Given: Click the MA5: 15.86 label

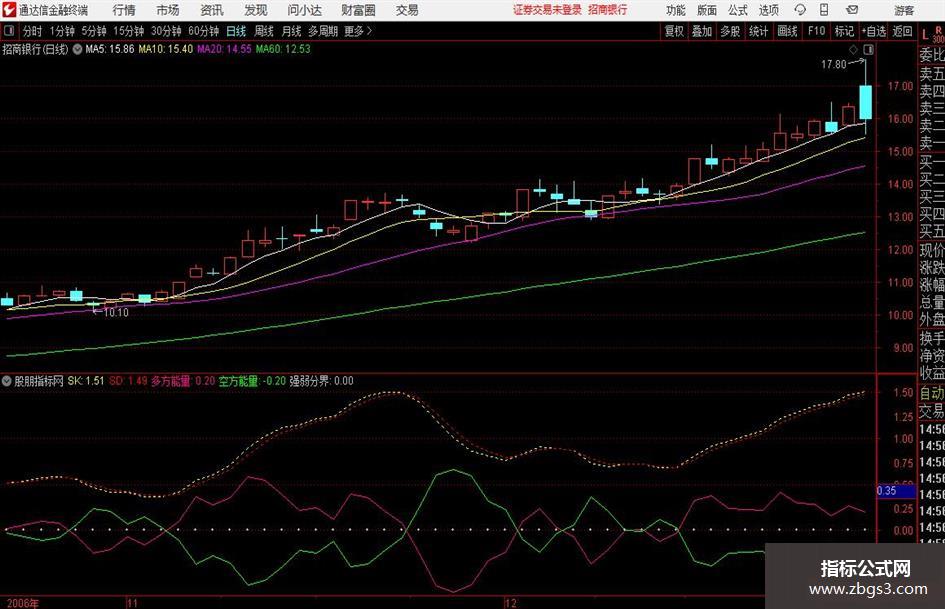Looking at the screenshot, I should (x=110, y=49).
